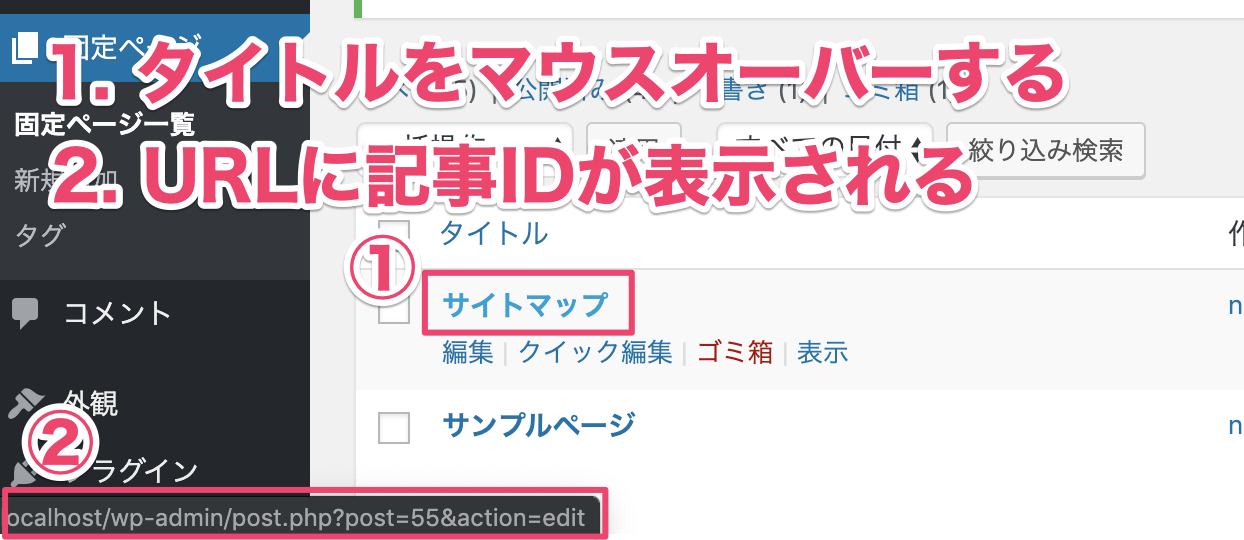Move サイトマップ to ゴミ箱 via row action
This screenshot has width=1244, height=540.
(x=735, y=352)
